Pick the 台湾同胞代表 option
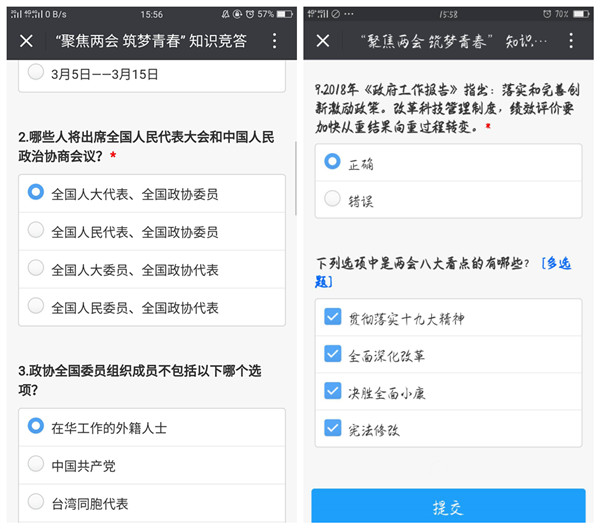The width and height of the screenshot is (600, 529). point(36,502)
